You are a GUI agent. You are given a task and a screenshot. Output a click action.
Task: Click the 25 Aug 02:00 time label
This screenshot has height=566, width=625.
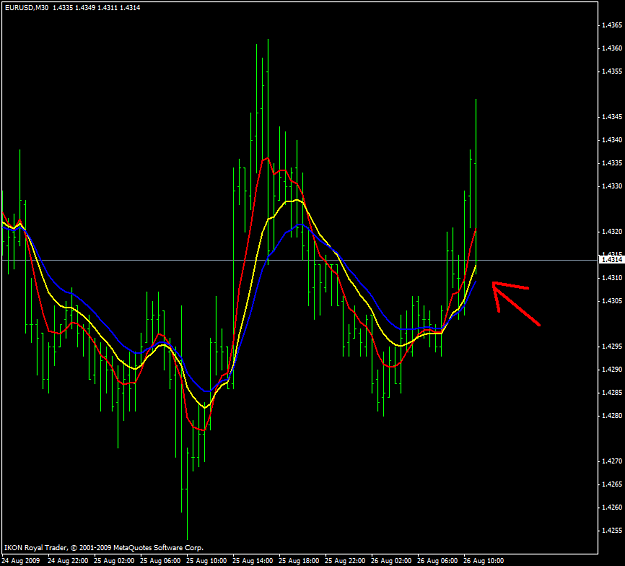tap(114, 561)
